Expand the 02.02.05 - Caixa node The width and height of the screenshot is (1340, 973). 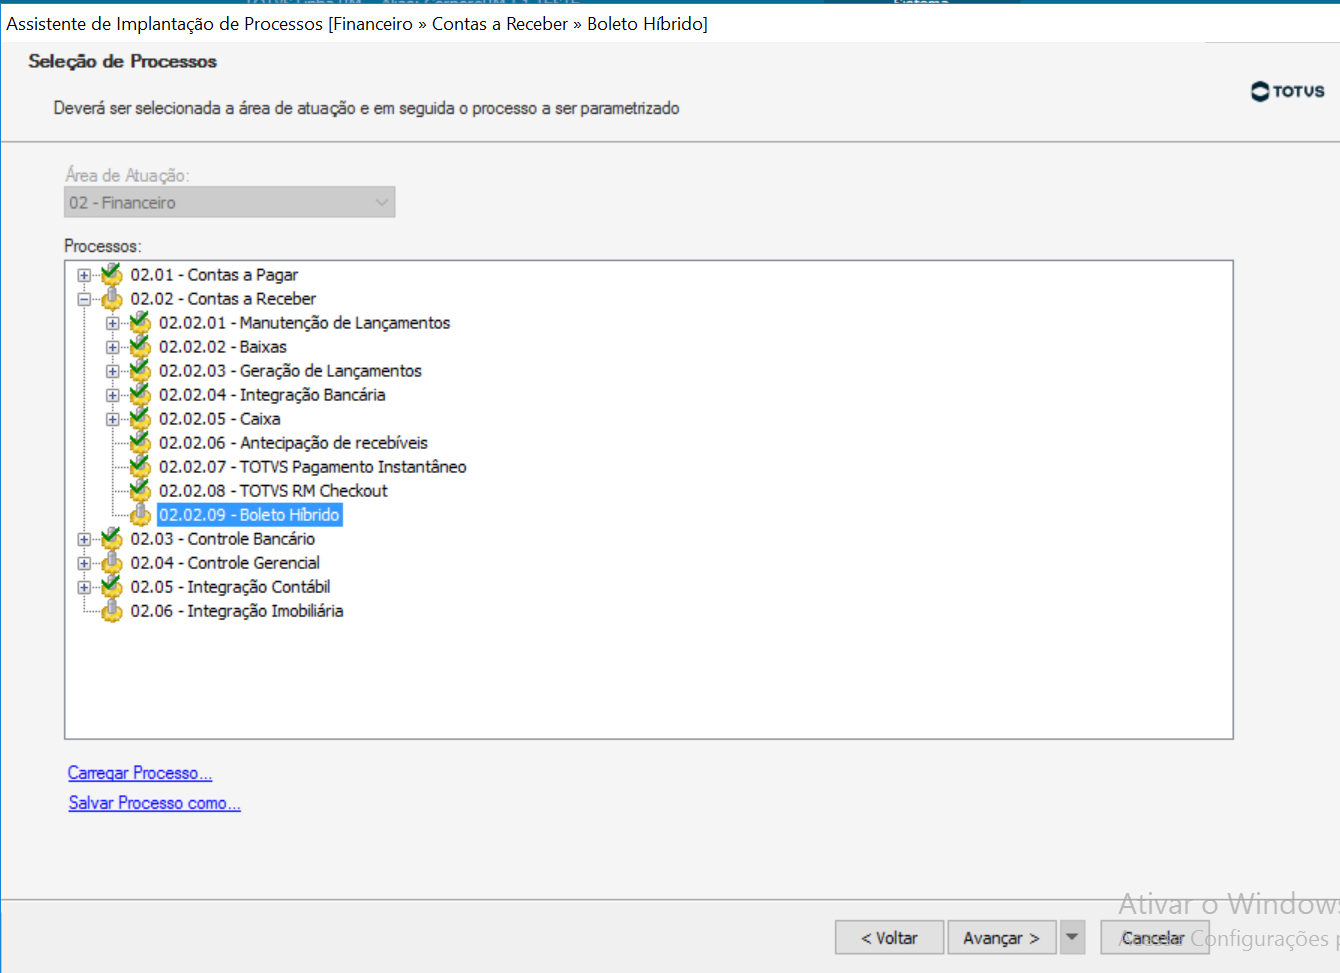pos(113,419)
